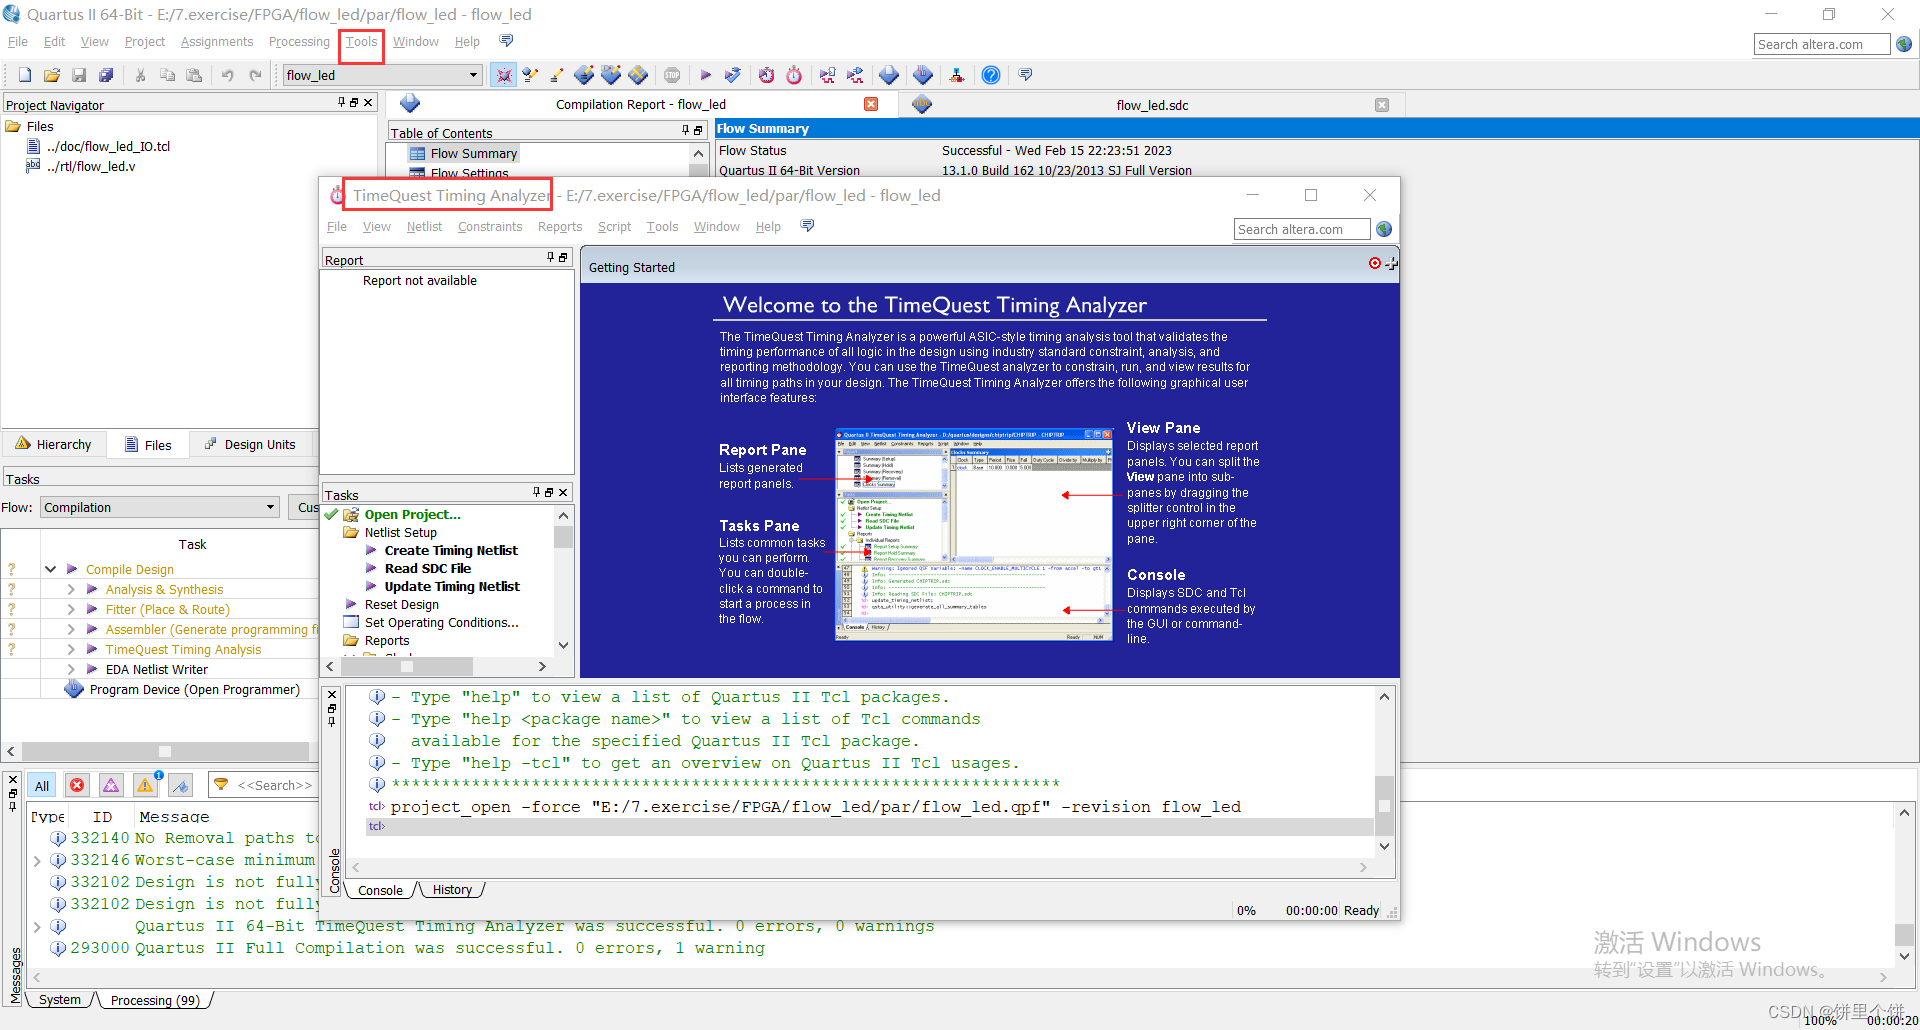Open the Tools menu in Quartus

coord(362,41)
